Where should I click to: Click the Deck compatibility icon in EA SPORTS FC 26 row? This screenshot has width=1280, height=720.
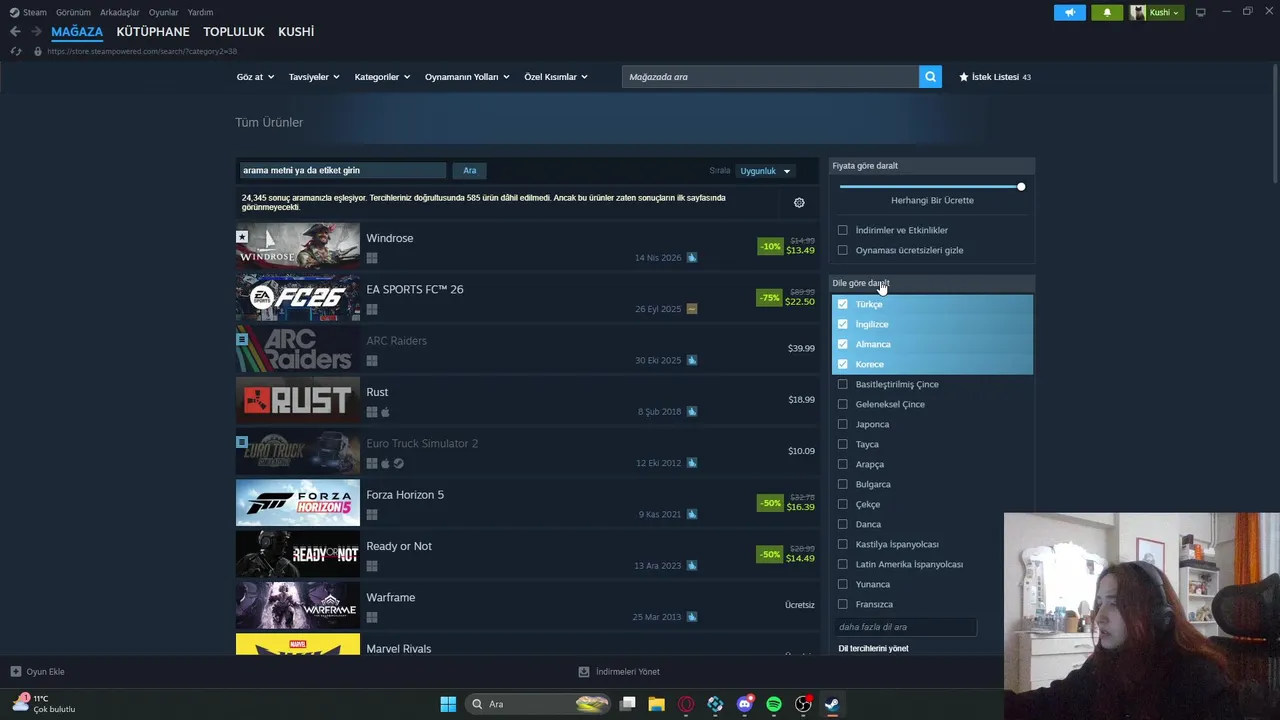[x=692, y=309]
